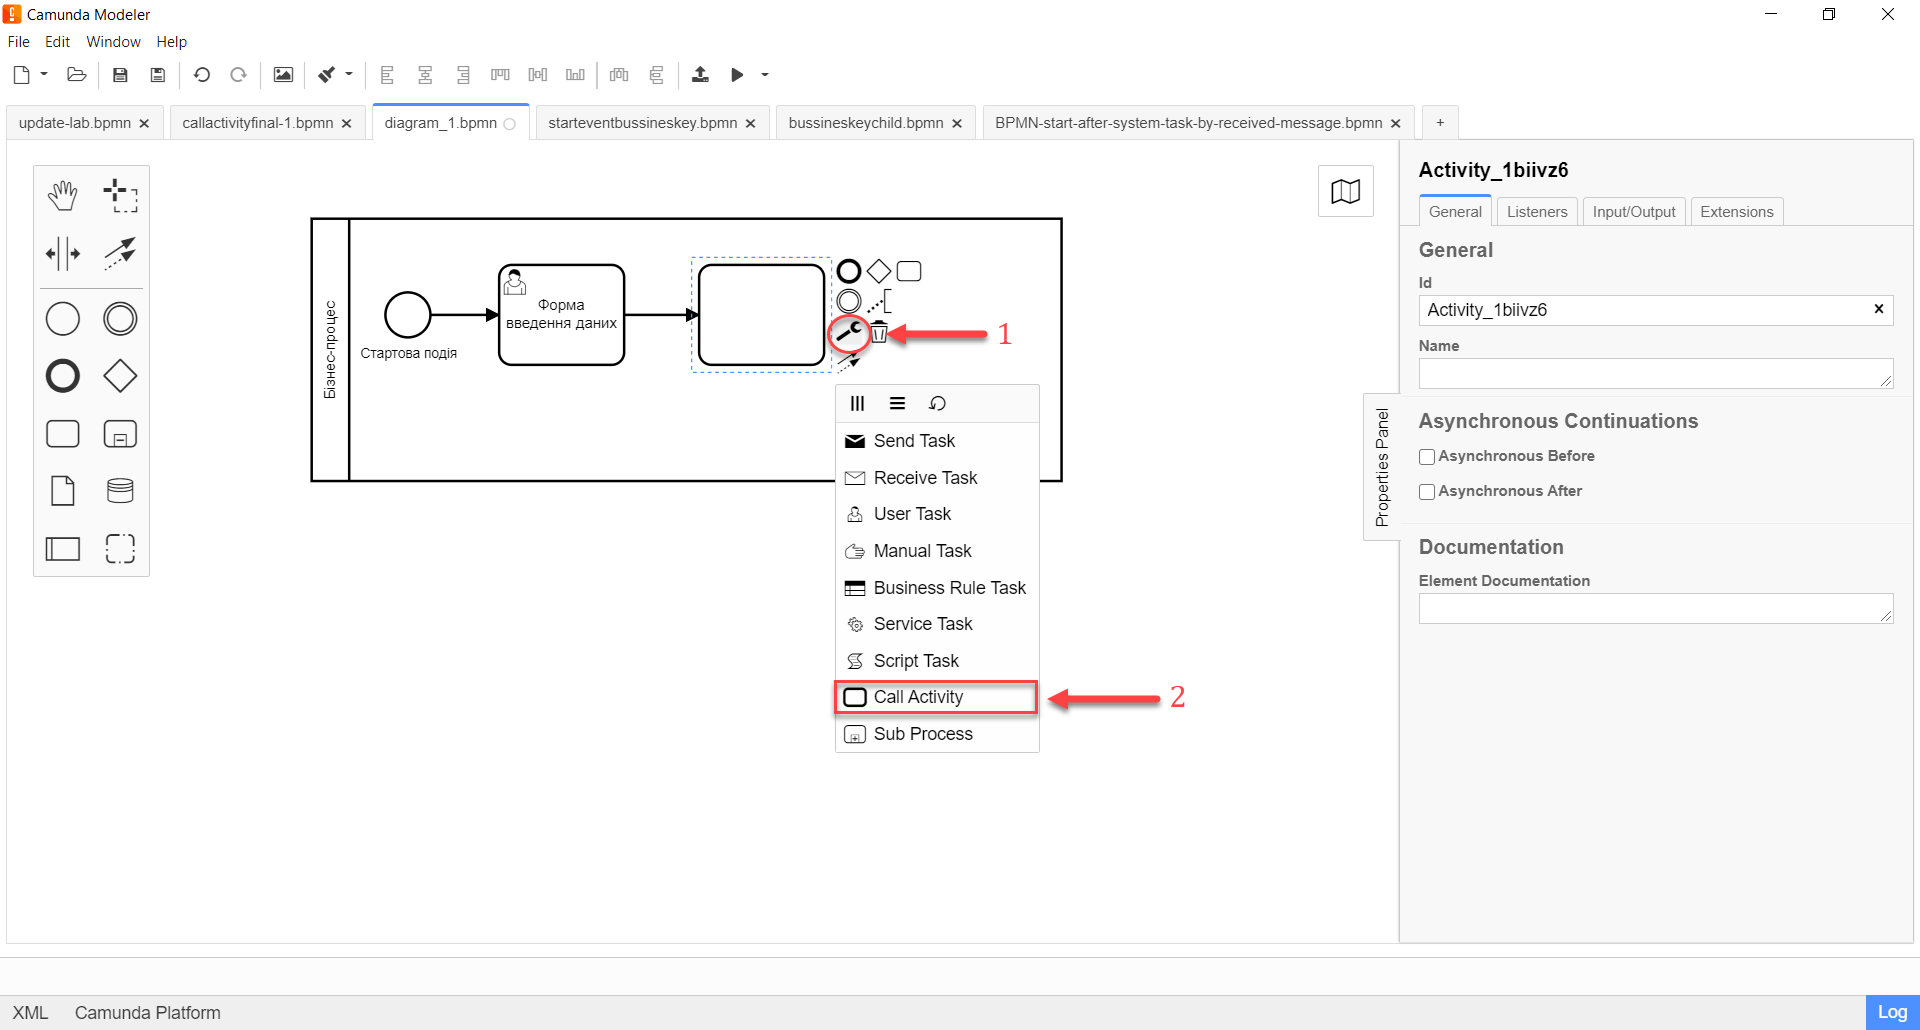1920x1030 pixels.
Task: Toggle loop marker in popup
Action: coord(937,403)
